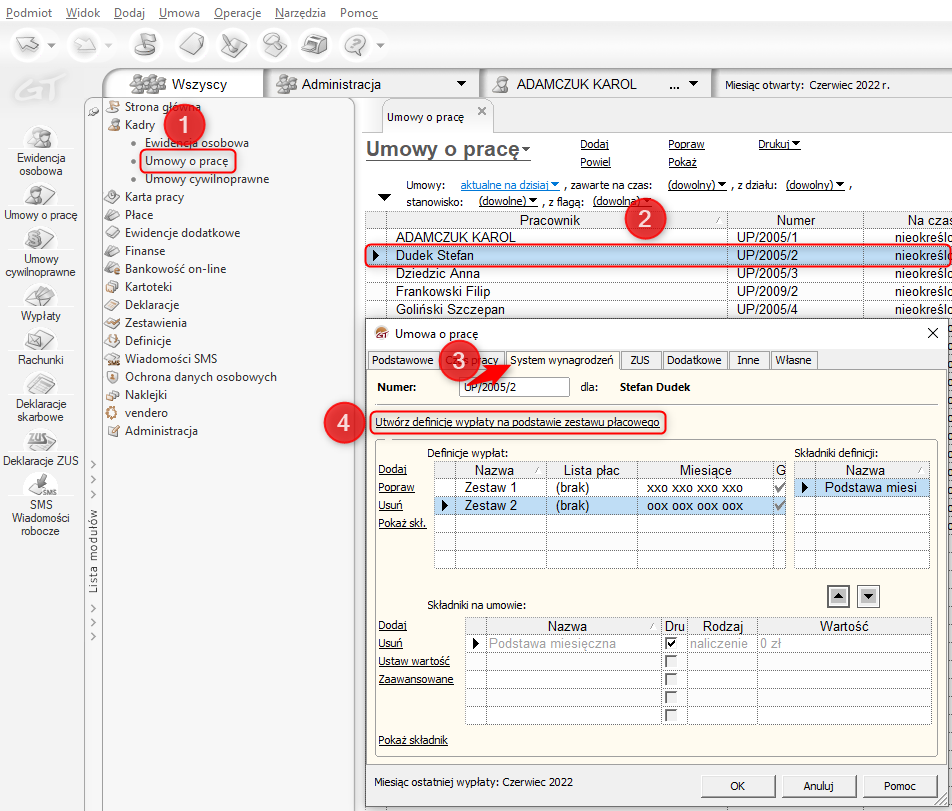
Task: Open Deklaracje ZUS module icon
Action: (x=41, y=449)
